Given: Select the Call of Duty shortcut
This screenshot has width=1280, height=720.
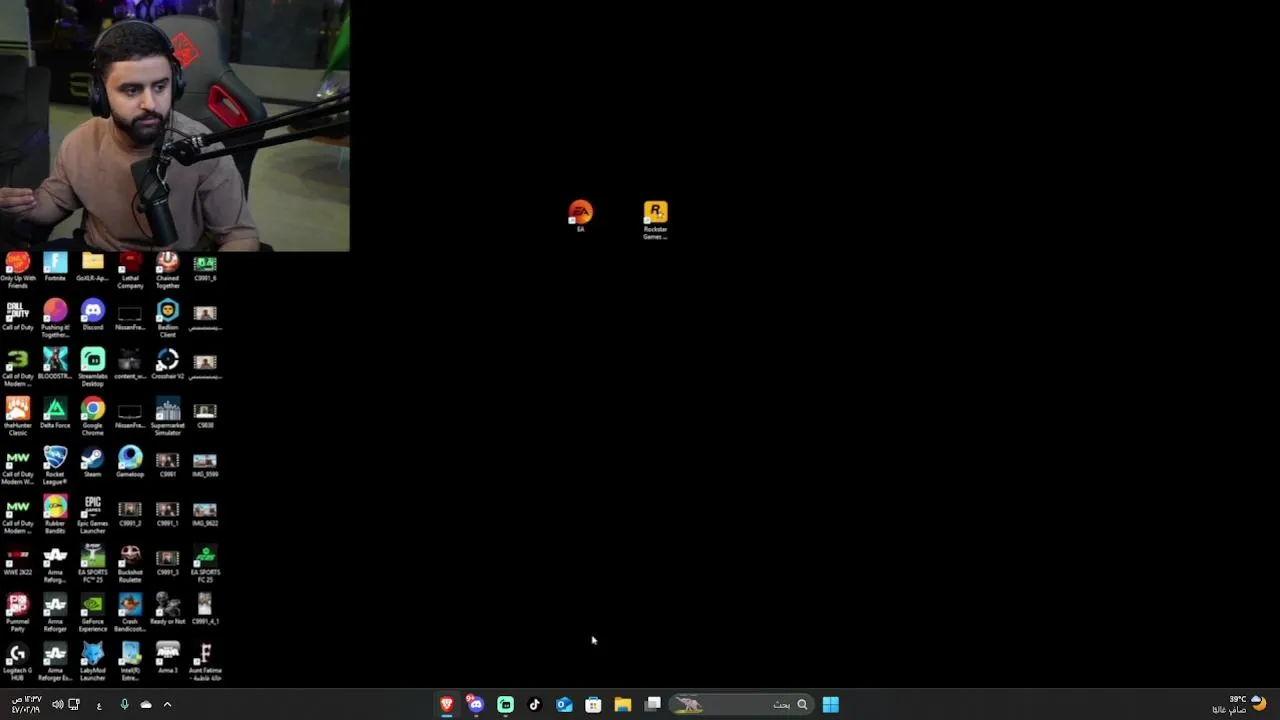Looking at the screenshot, I should tap(18, 316).
